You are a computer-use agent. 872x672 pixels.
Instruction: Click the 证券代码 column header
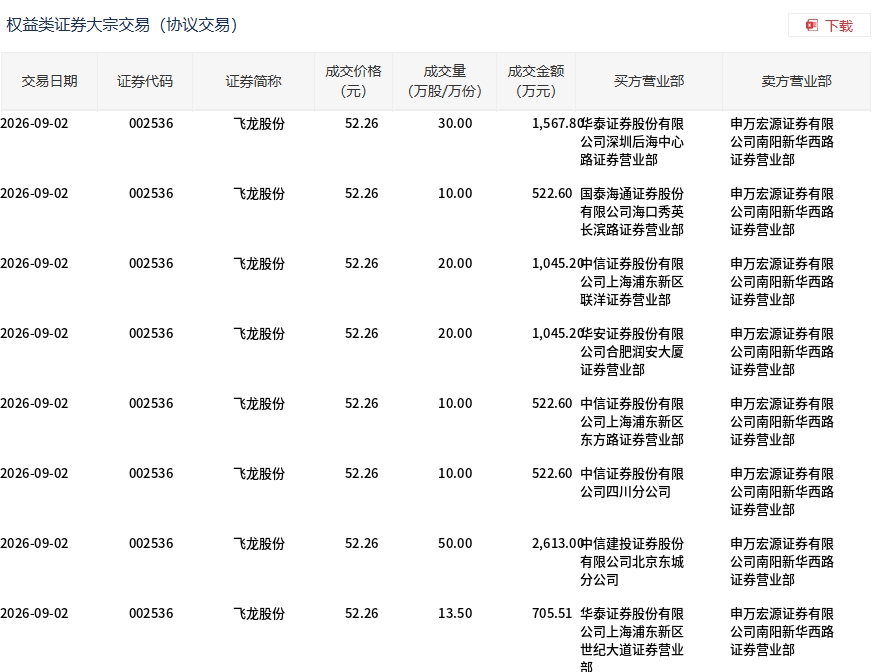coord(145,82)
